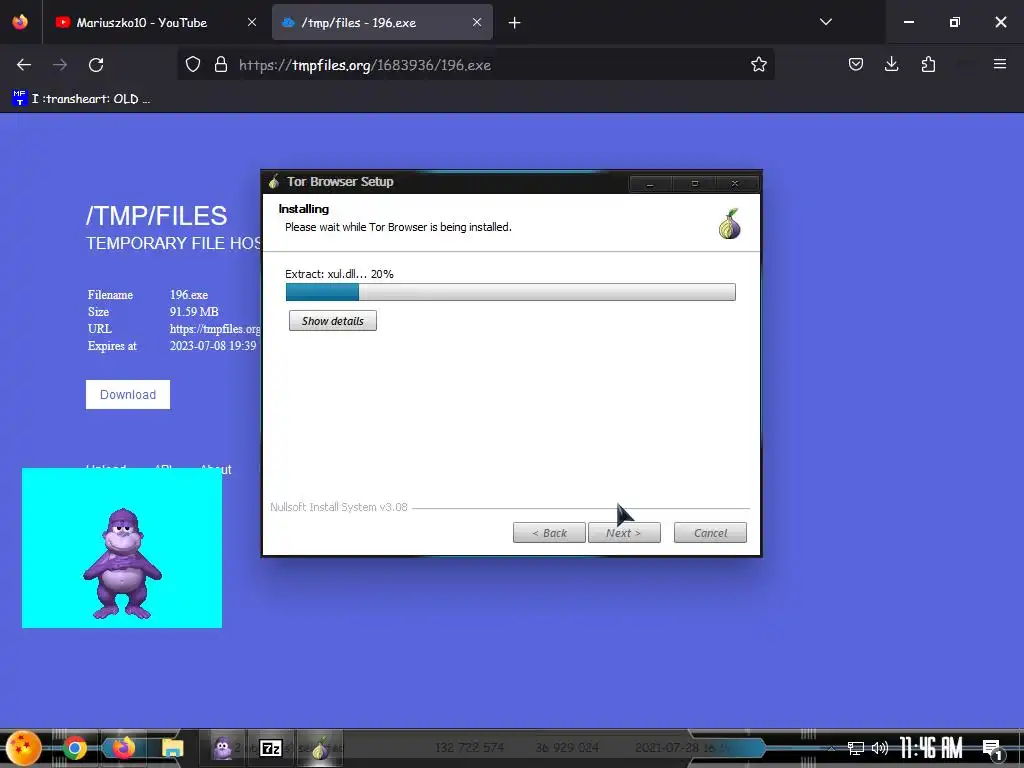The image size is (1024, 768).
Task: Go back to previous page
Action: pos(24,65)
